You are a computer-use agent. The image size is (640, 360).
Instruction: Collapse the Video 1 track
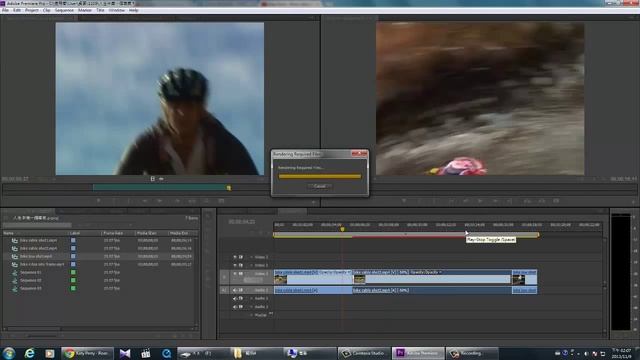point(251,273)
